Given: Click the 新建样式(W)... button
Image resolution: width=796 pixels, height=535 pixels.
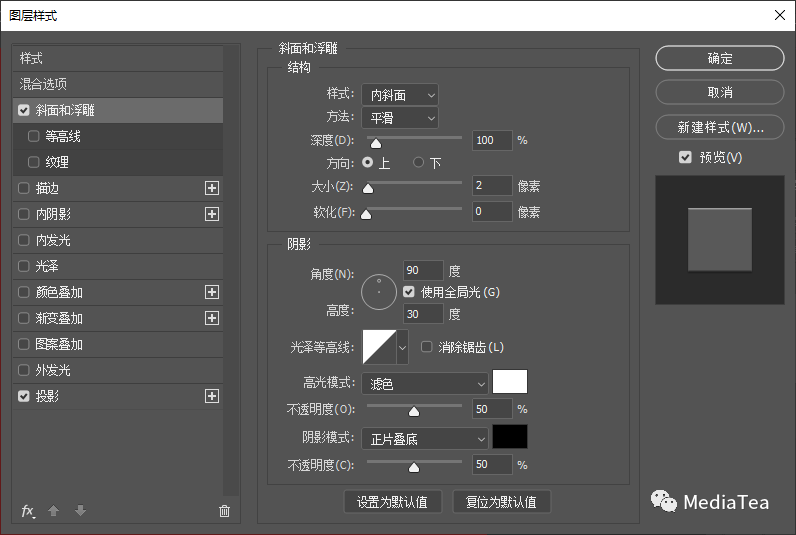Looking at the screenshot, I should 720,127.
